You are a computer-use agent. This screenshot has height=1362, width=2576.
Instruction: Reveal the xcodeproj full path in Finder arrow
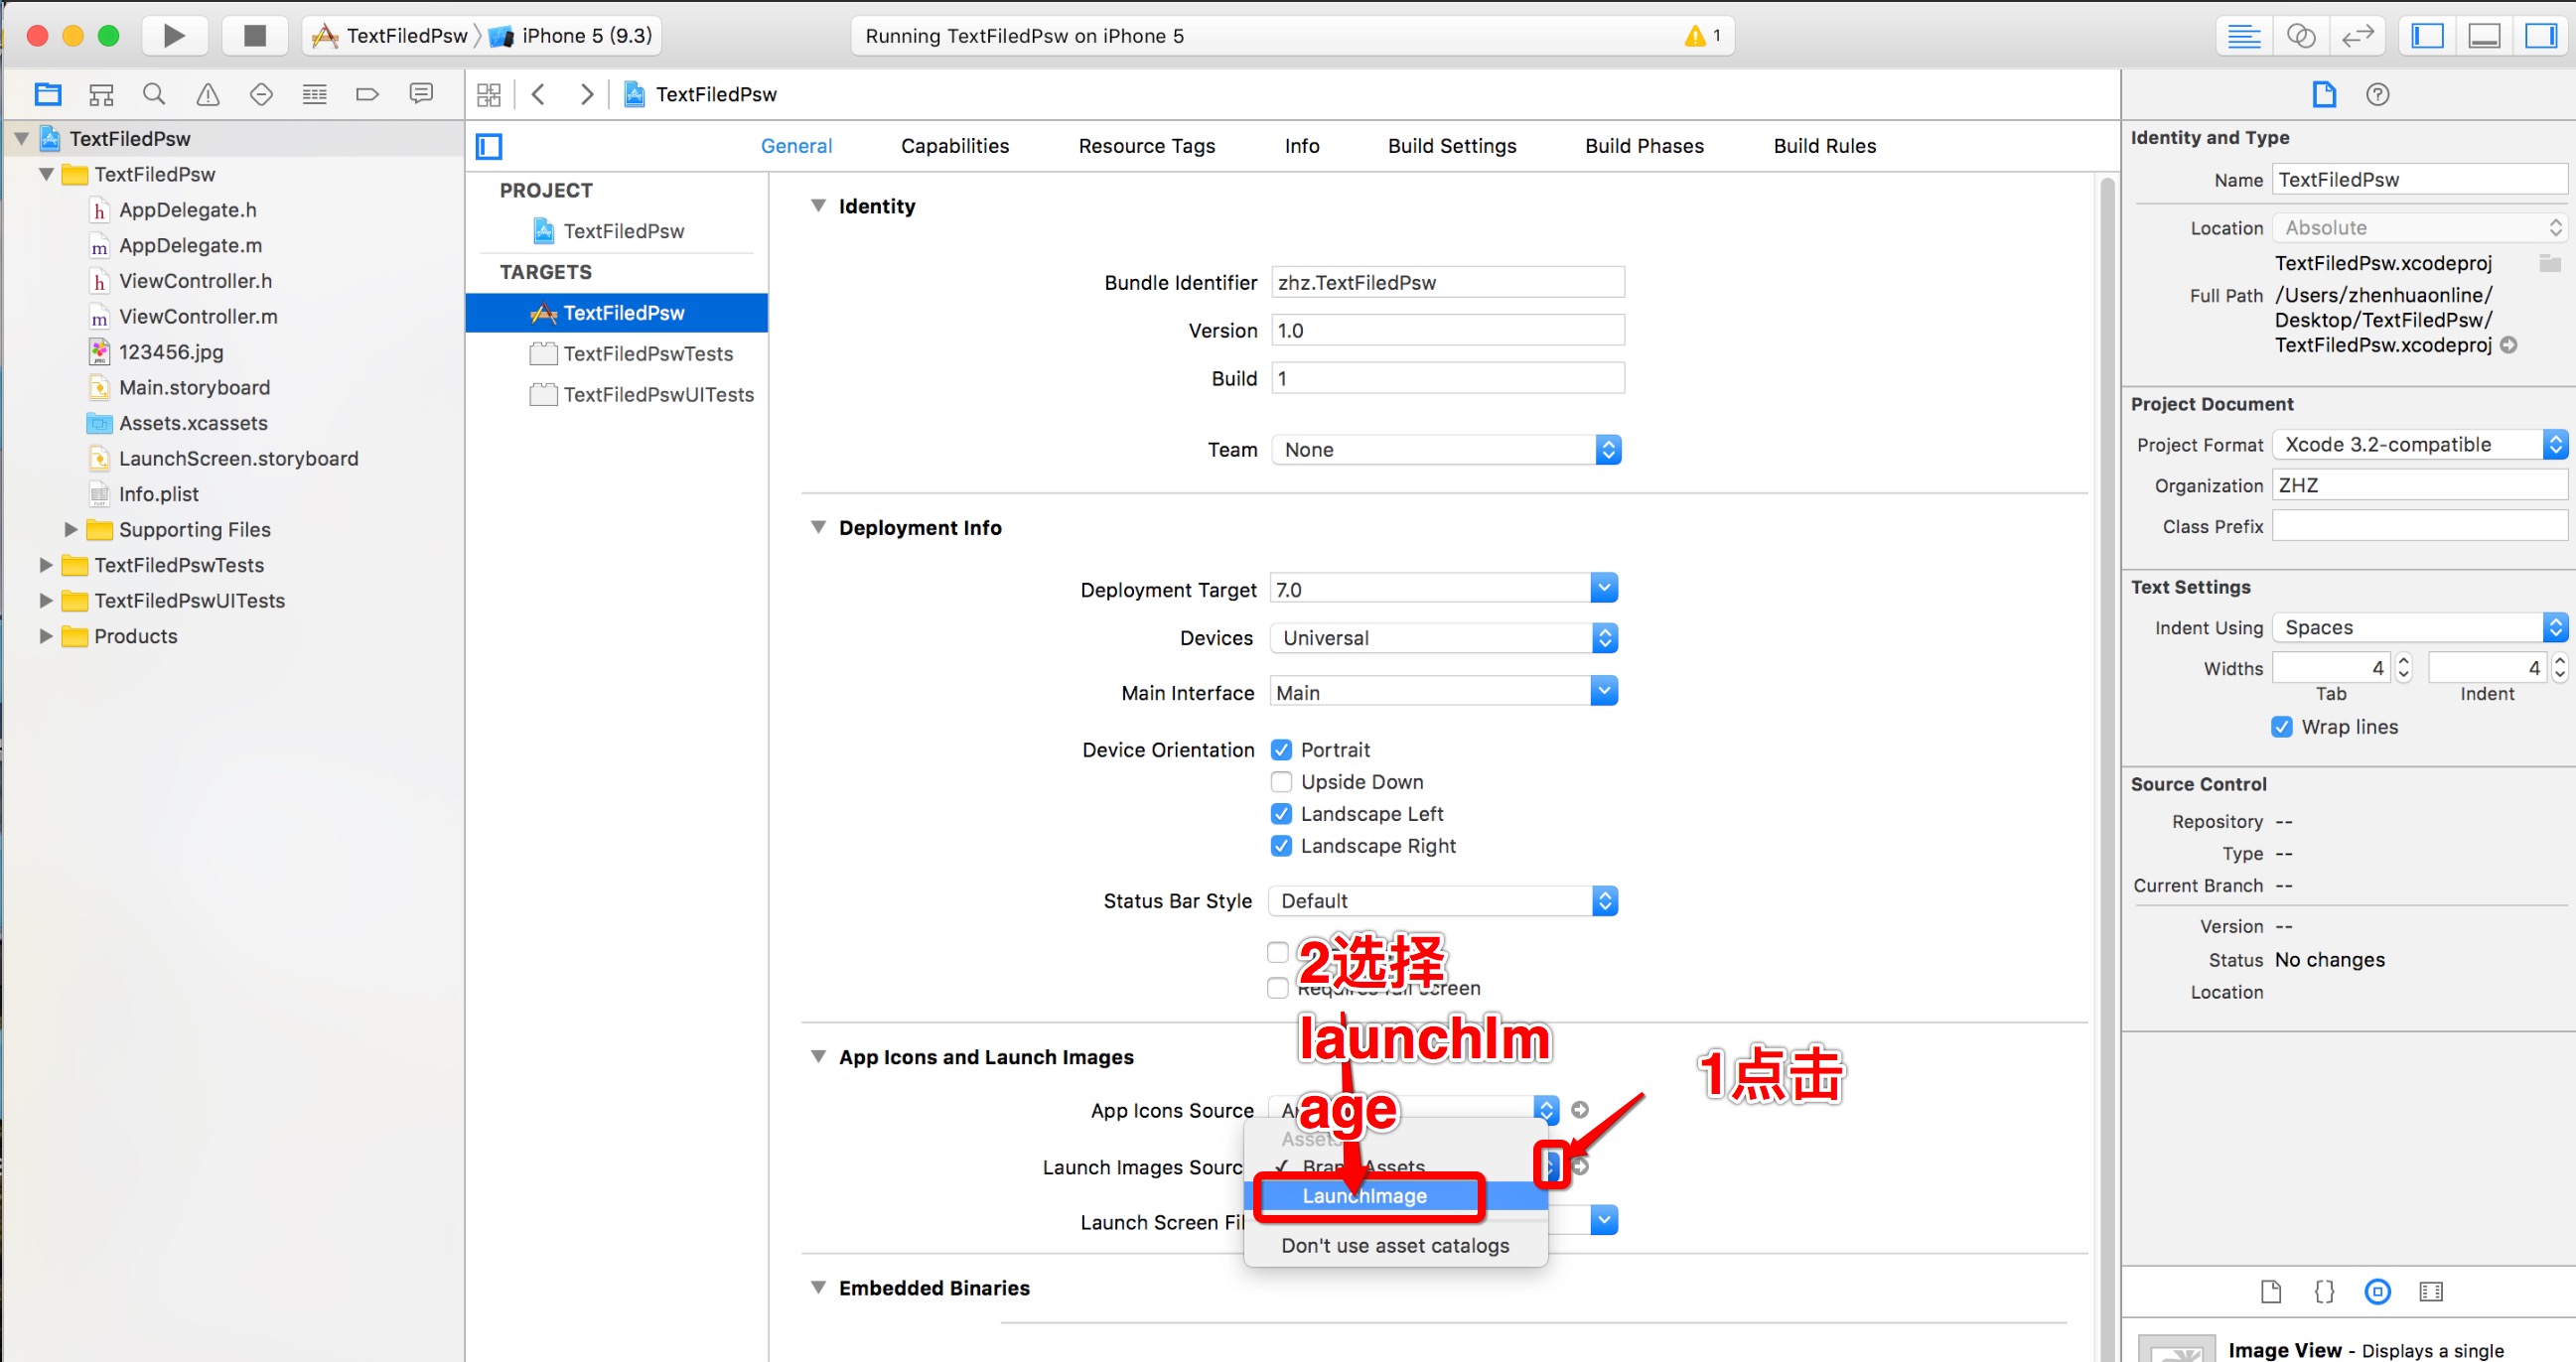2509,345
